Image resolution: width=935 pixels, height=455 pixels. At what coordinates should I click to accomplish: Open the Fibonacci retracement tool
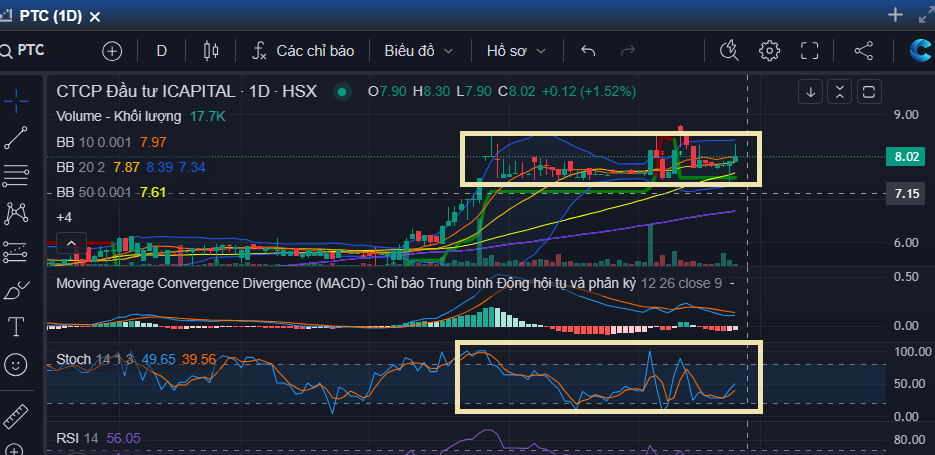(x=16, y=175)
